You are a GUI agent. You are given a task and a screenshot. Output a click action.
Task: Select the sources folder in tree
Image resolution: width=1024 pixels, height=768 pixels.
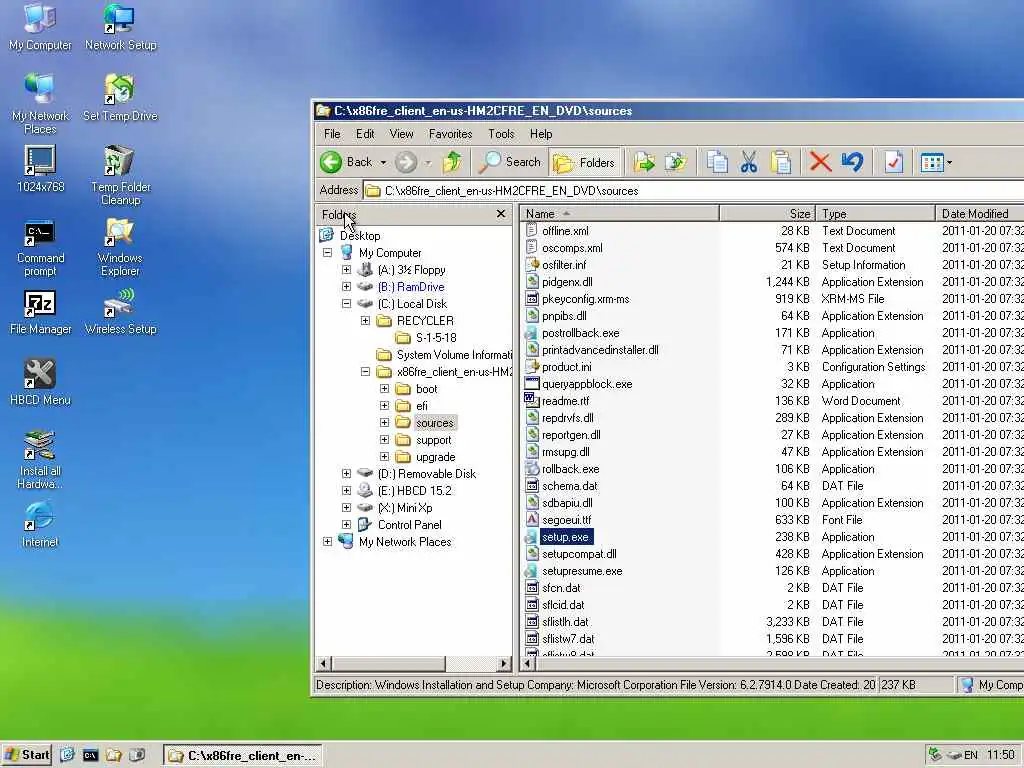[x=434, y=423]
